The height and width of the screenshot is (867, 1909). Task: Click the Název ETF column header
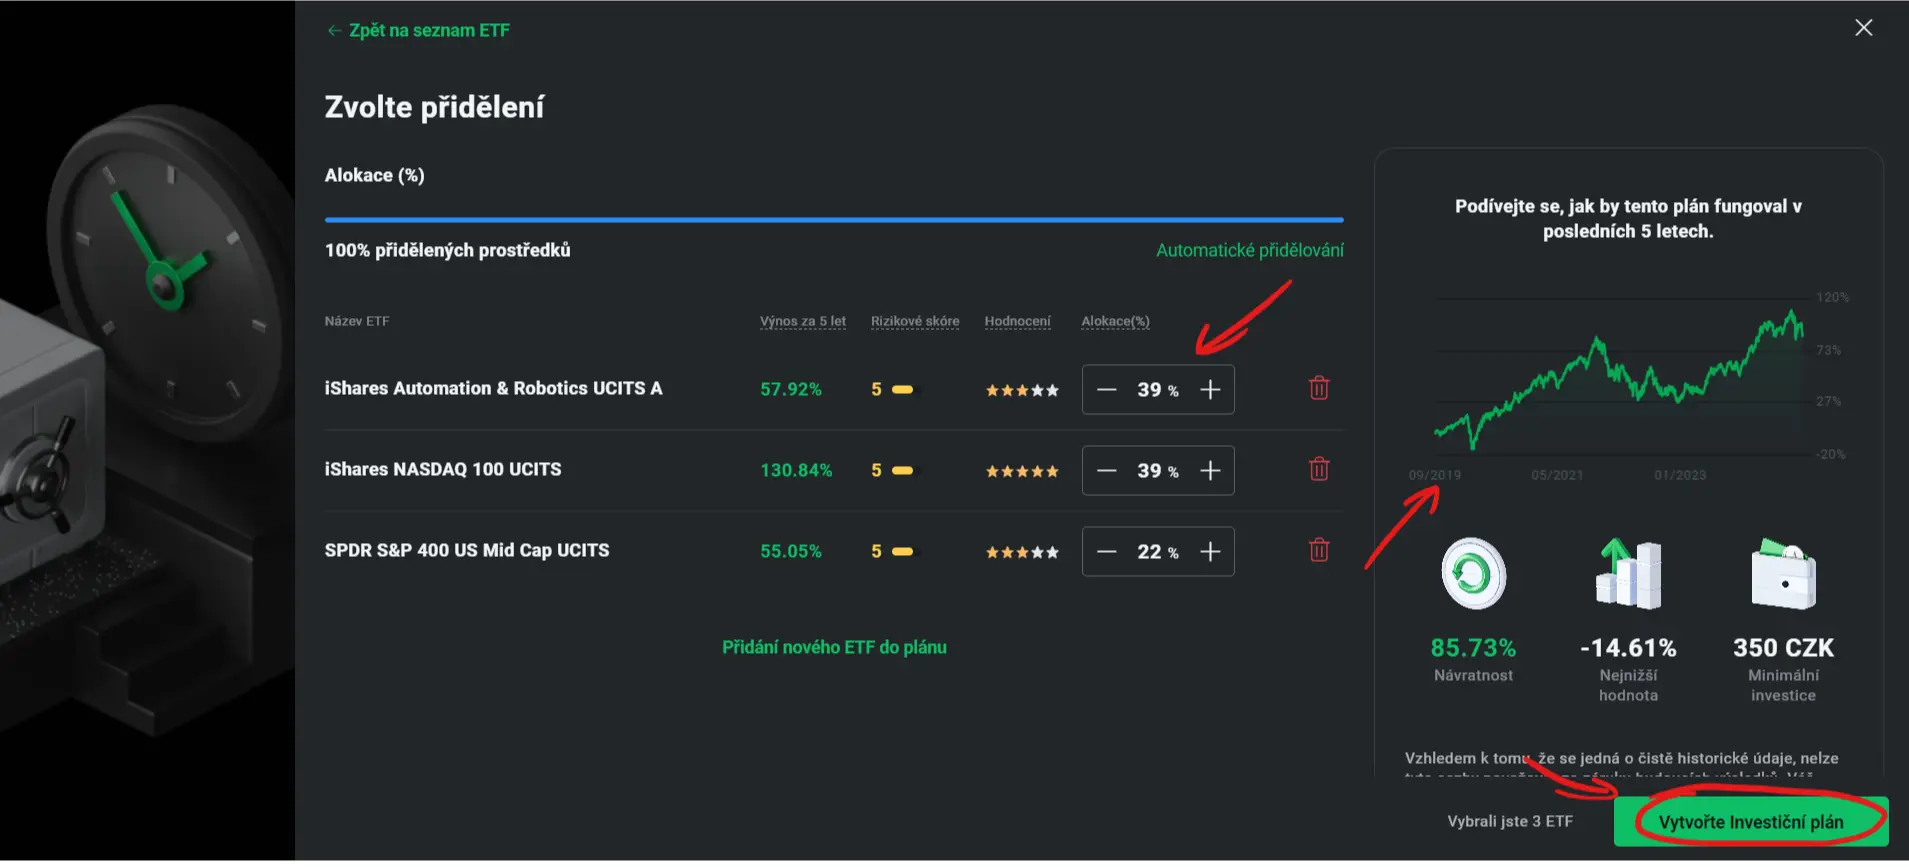coord(357,321)
